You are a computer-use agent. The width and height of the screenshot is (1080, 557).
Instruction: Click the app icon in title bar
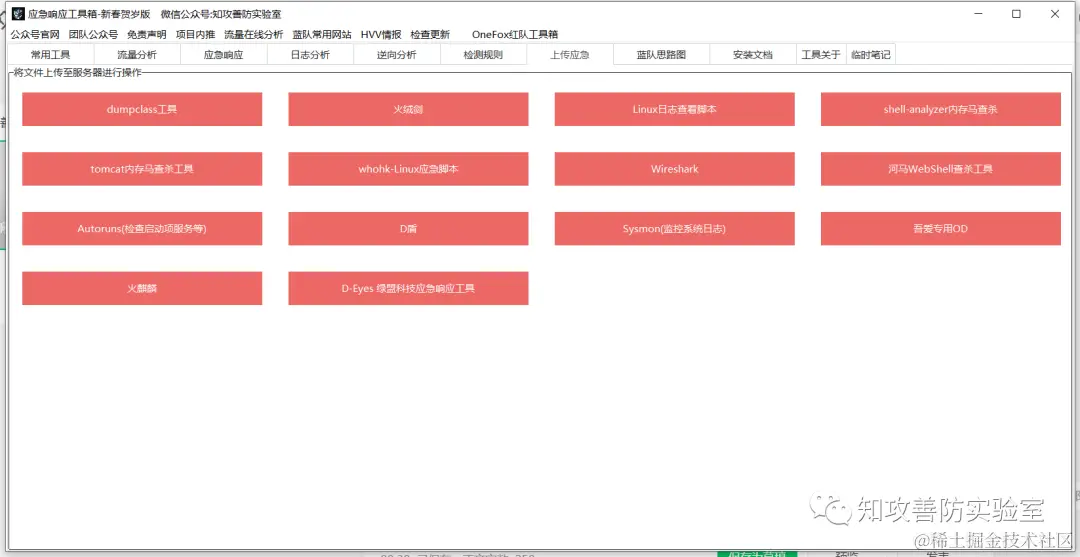tap(18, 14)
